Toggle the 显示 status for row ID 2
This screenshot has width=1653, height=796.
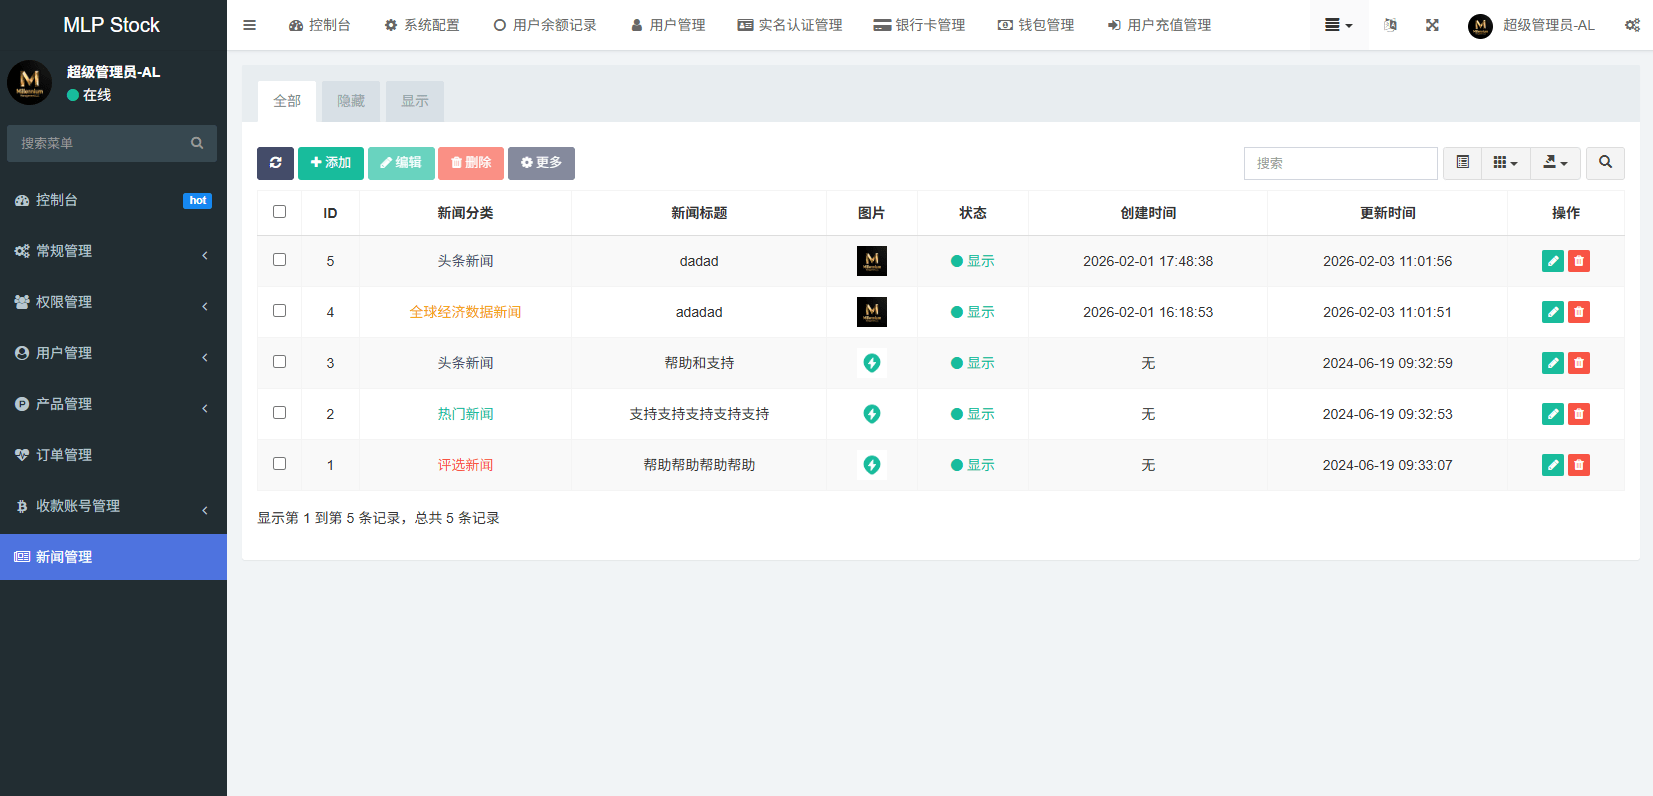[972, 414]
